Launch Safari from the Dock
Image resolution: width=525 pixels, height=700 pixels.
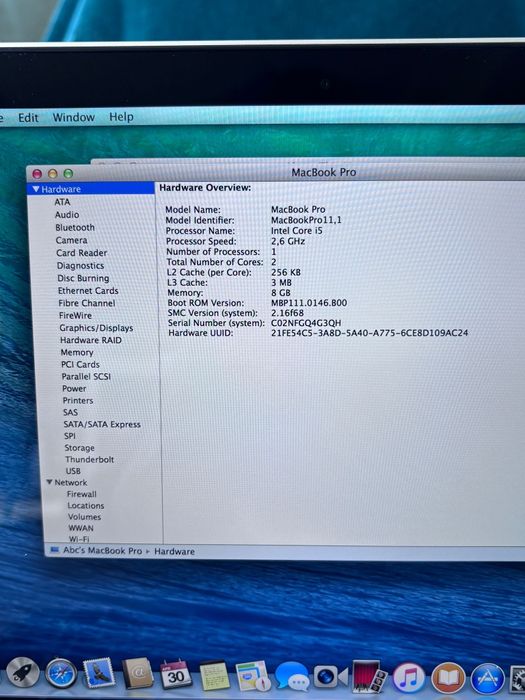tap(61, 674)
